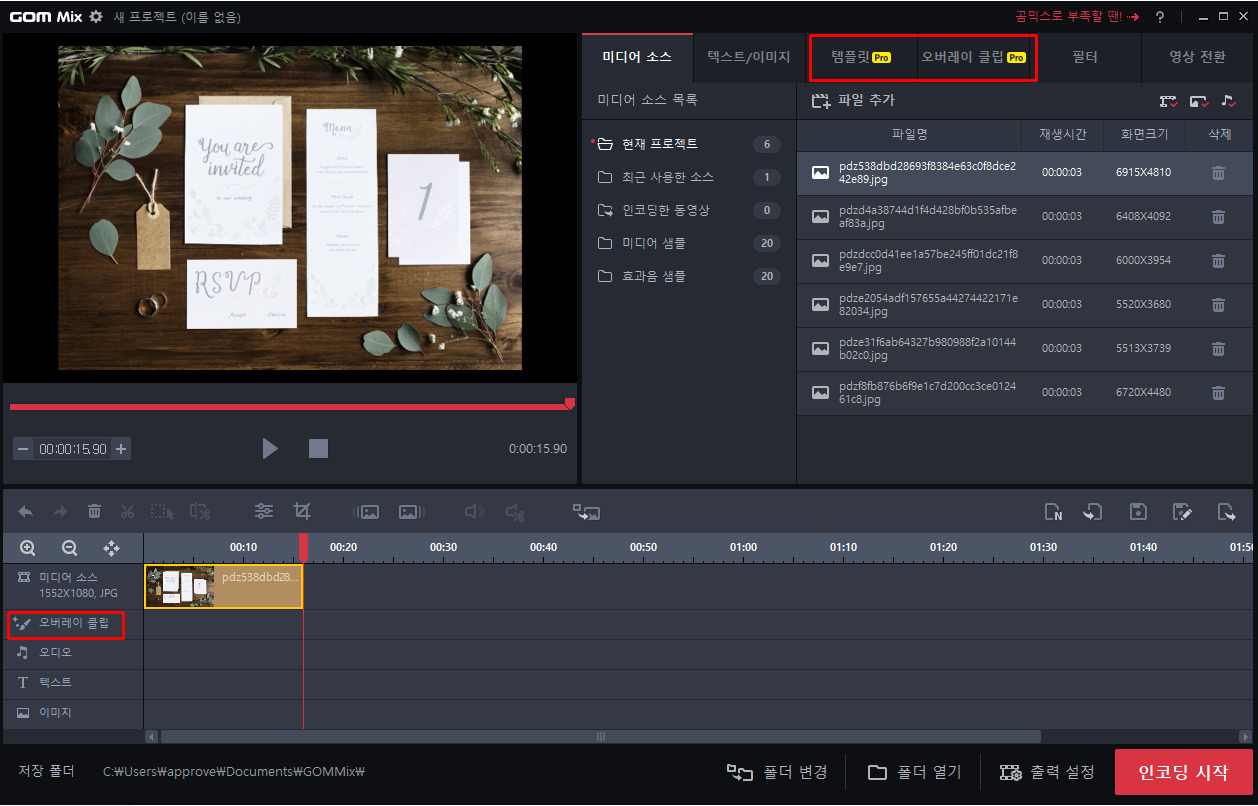The image size is (1258, 806).
Task: Switch to the 필터 tab
Action: (1085, 57)
